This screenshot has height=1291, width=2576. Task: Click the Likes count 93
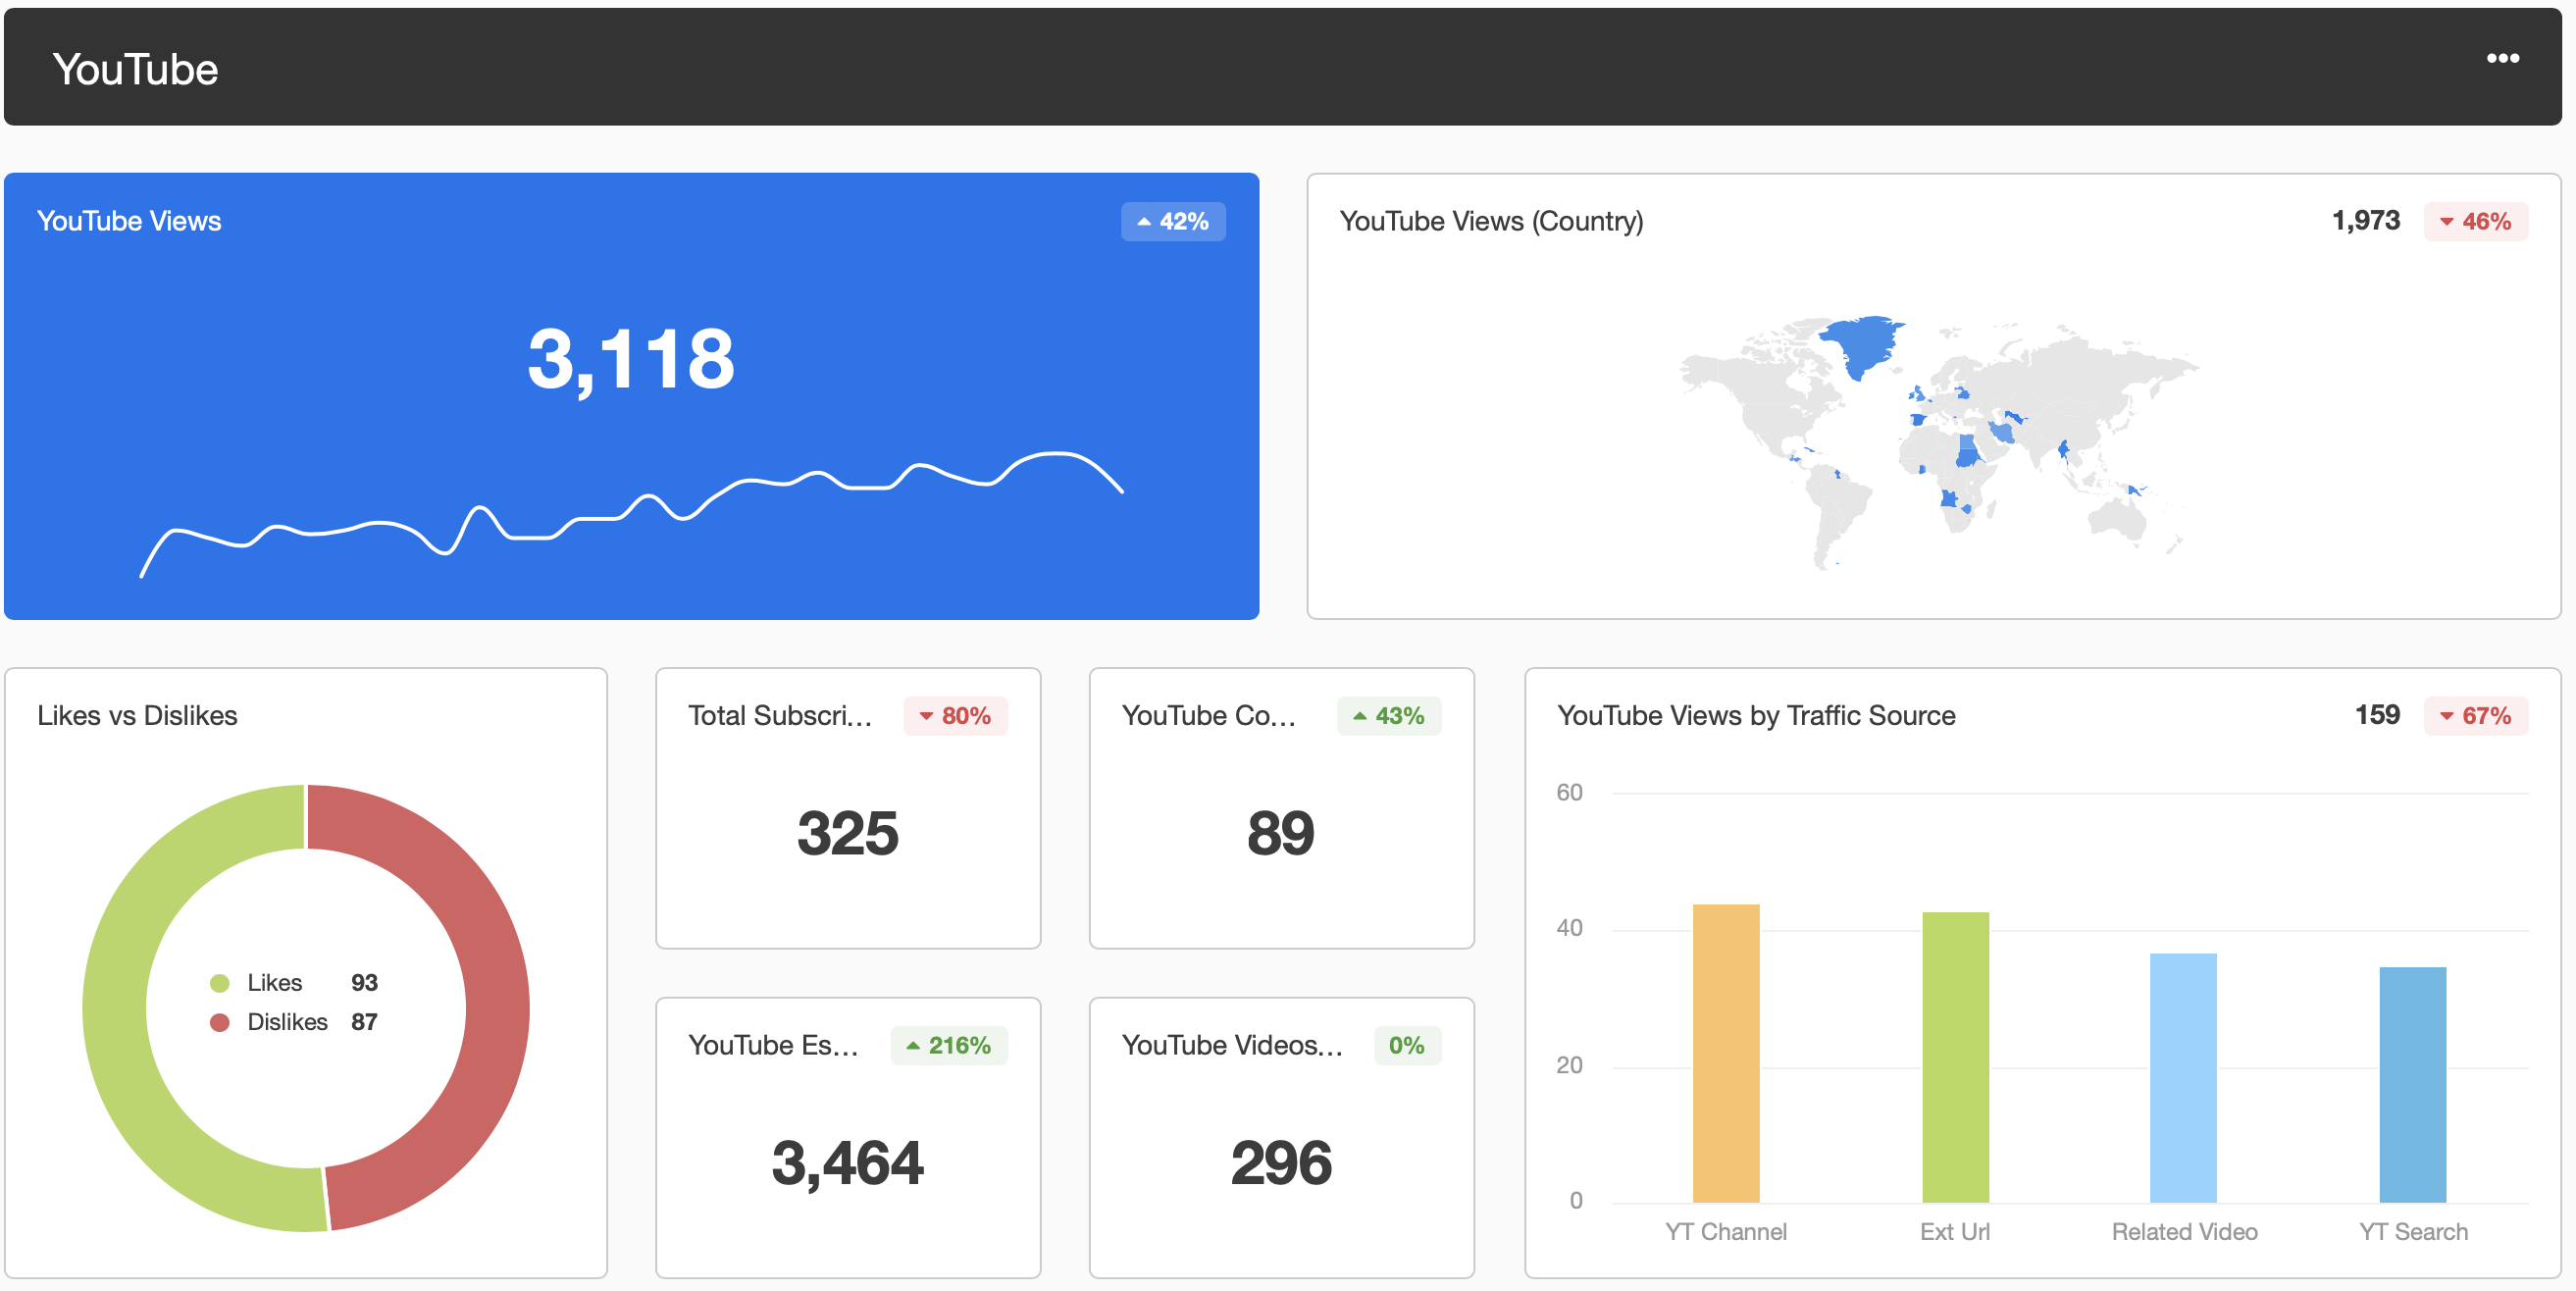pos(364,982)
